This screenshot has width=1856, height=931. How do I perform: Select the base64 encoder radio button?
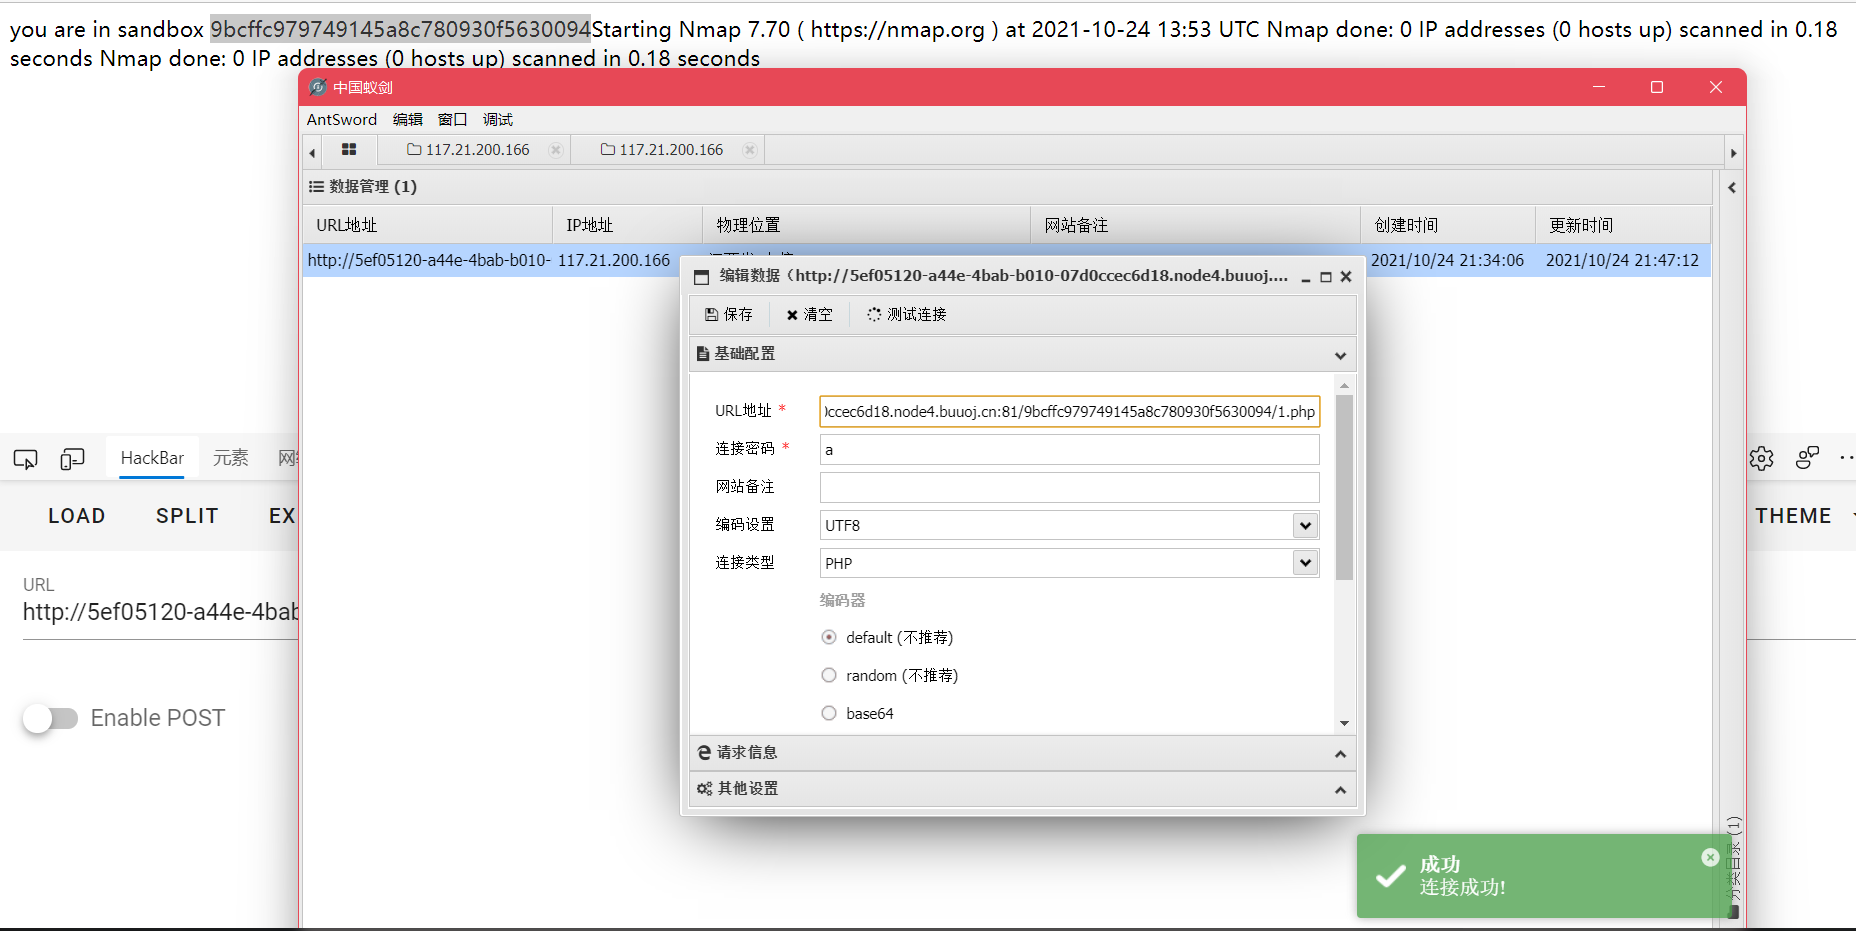829,713
